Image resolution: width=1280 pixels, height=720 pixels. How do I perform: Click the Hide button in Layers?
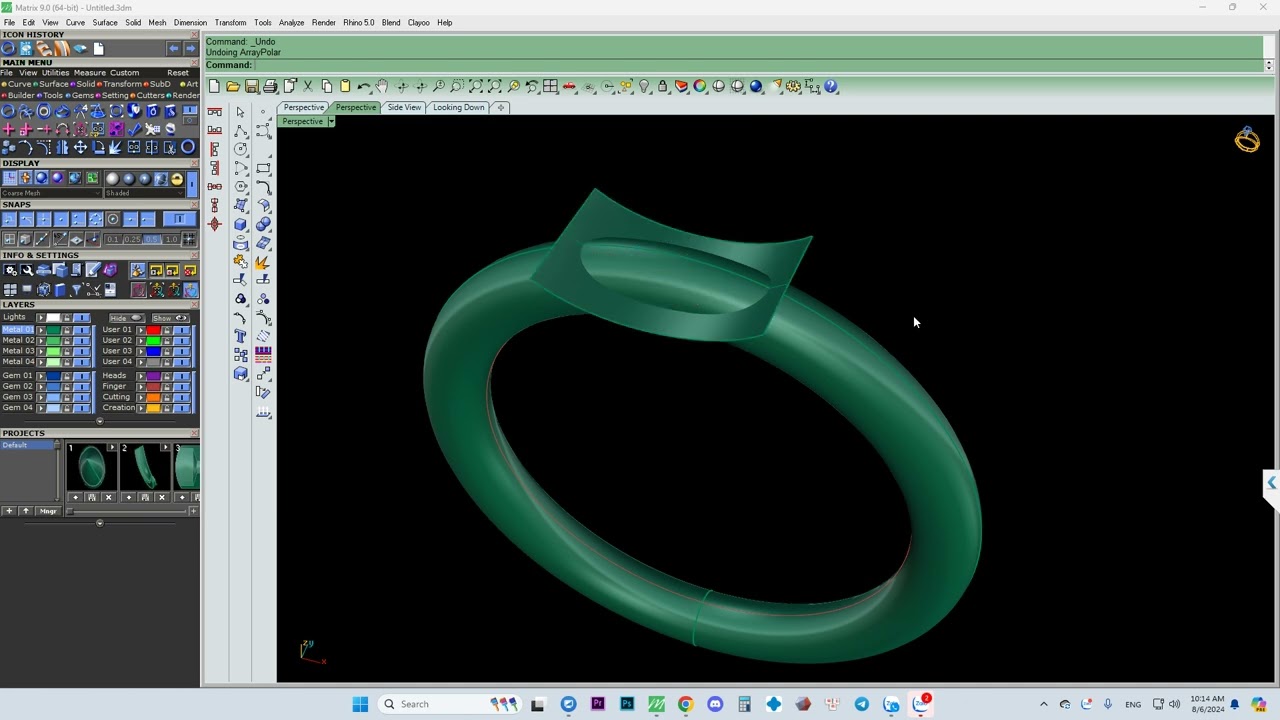click(127, 318)
